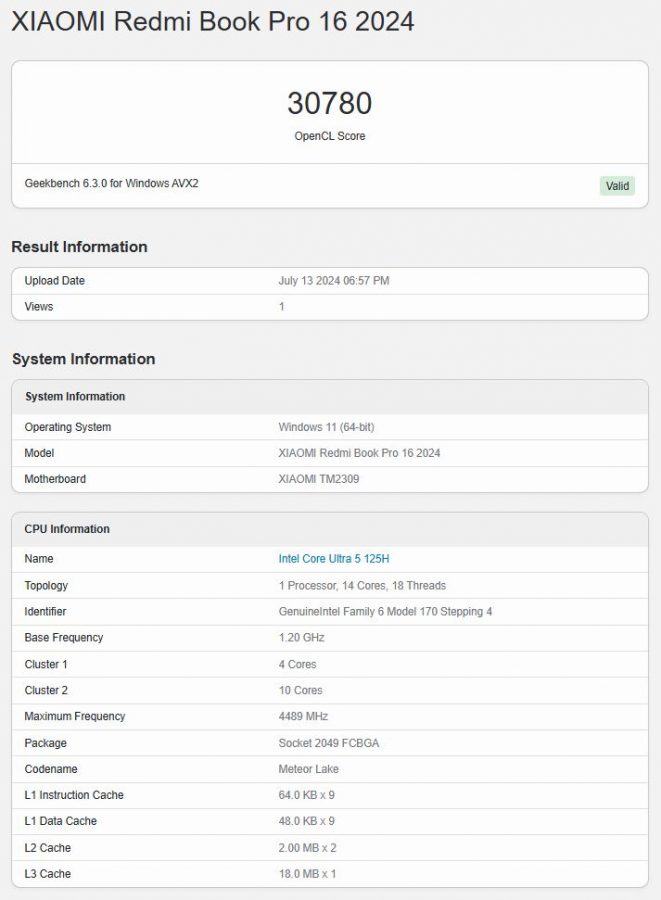
Task: Select the upload date July 13 2024 06:57 PM
Action: [334, 281]
